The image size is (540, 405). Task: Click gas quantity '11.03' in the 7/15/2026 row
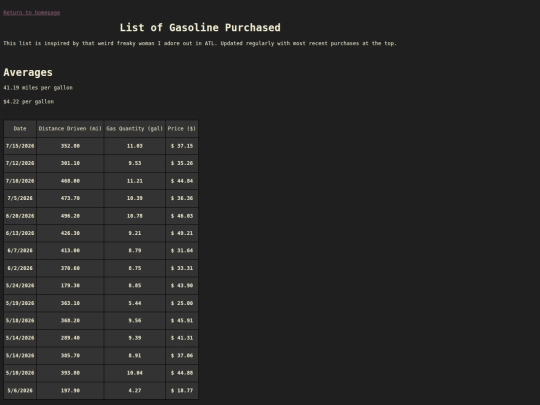[x=135, y=146]
